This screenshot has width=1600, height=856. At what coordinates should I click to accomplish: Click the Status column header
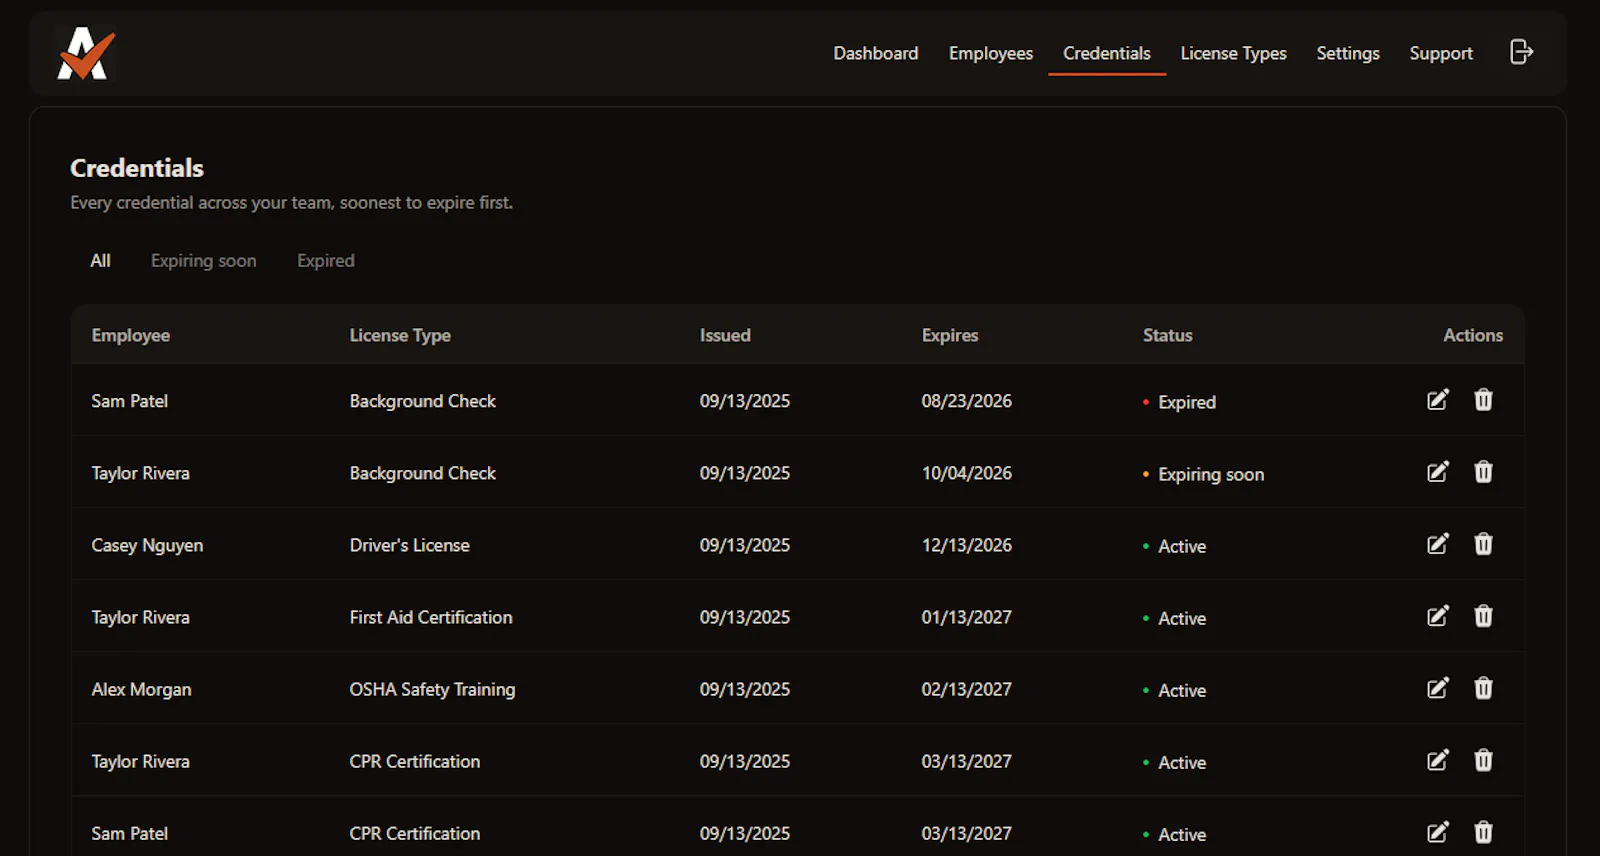[1168, 335]
